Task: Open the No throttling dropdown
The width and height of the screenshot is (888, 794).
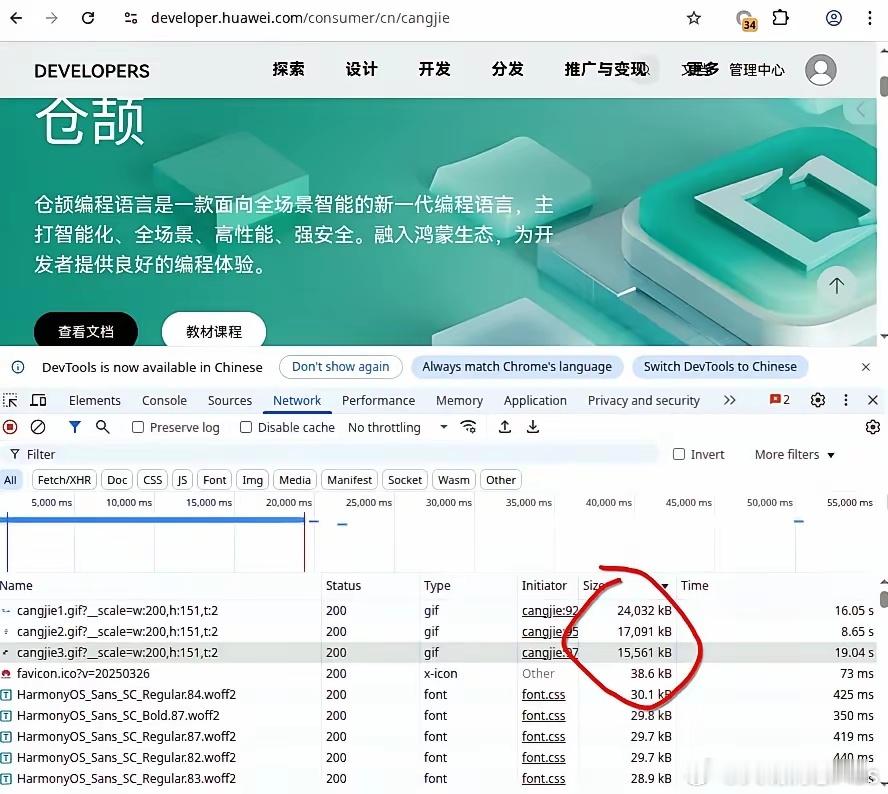Action: [x=398, y=427]
